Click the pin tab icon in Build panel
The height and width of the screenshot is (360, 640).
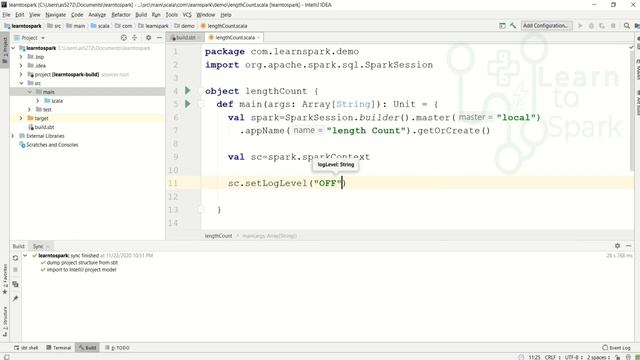[16, 299]
